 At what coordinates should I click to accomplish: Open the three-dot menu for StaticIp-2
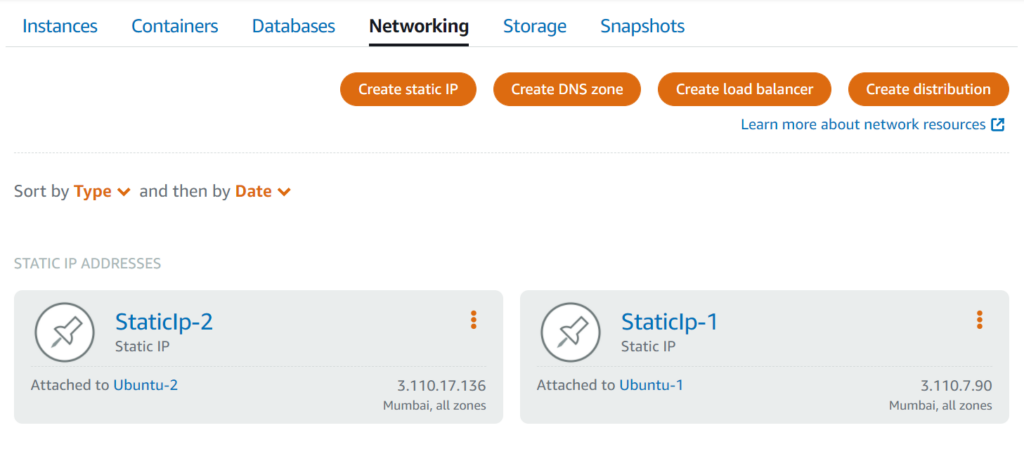[x=474, y=320]
